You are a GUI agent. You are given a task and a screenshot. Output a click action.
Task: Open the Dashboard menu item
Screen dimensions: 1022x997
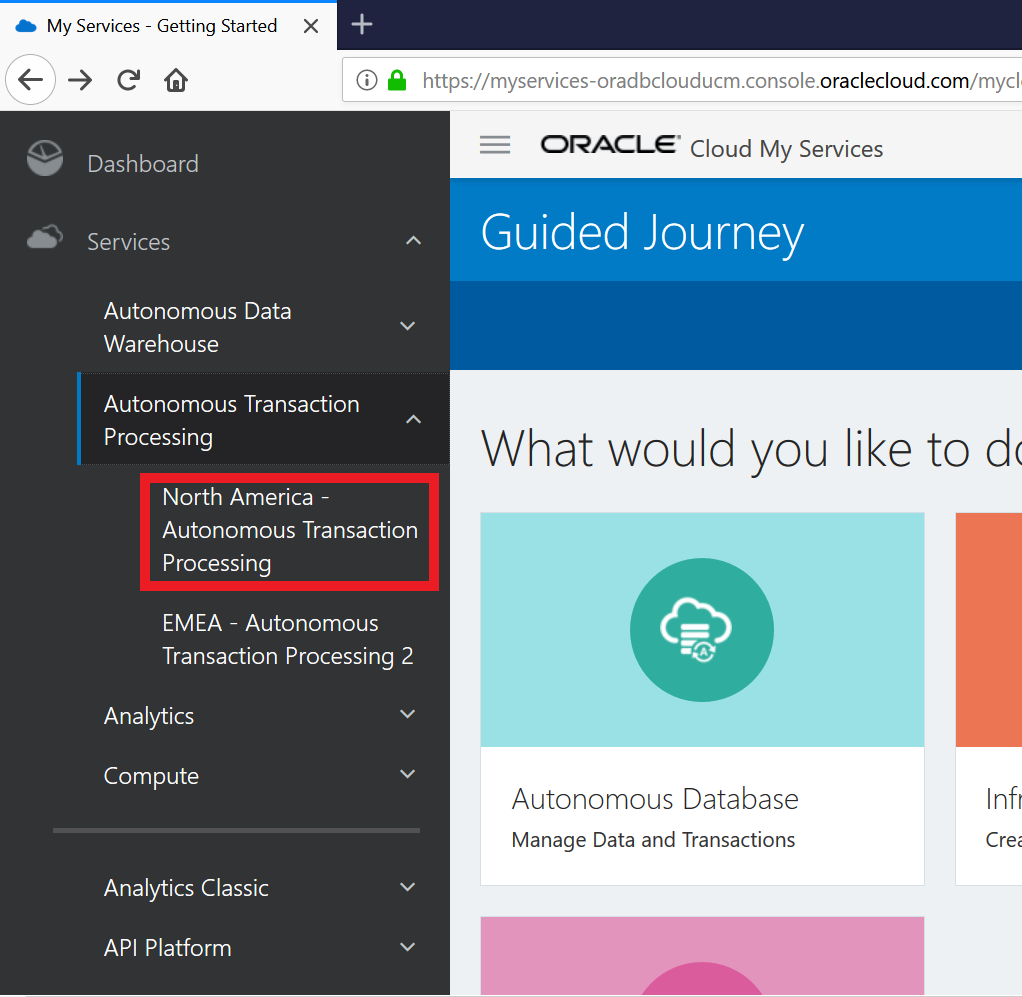click(143, 164)
